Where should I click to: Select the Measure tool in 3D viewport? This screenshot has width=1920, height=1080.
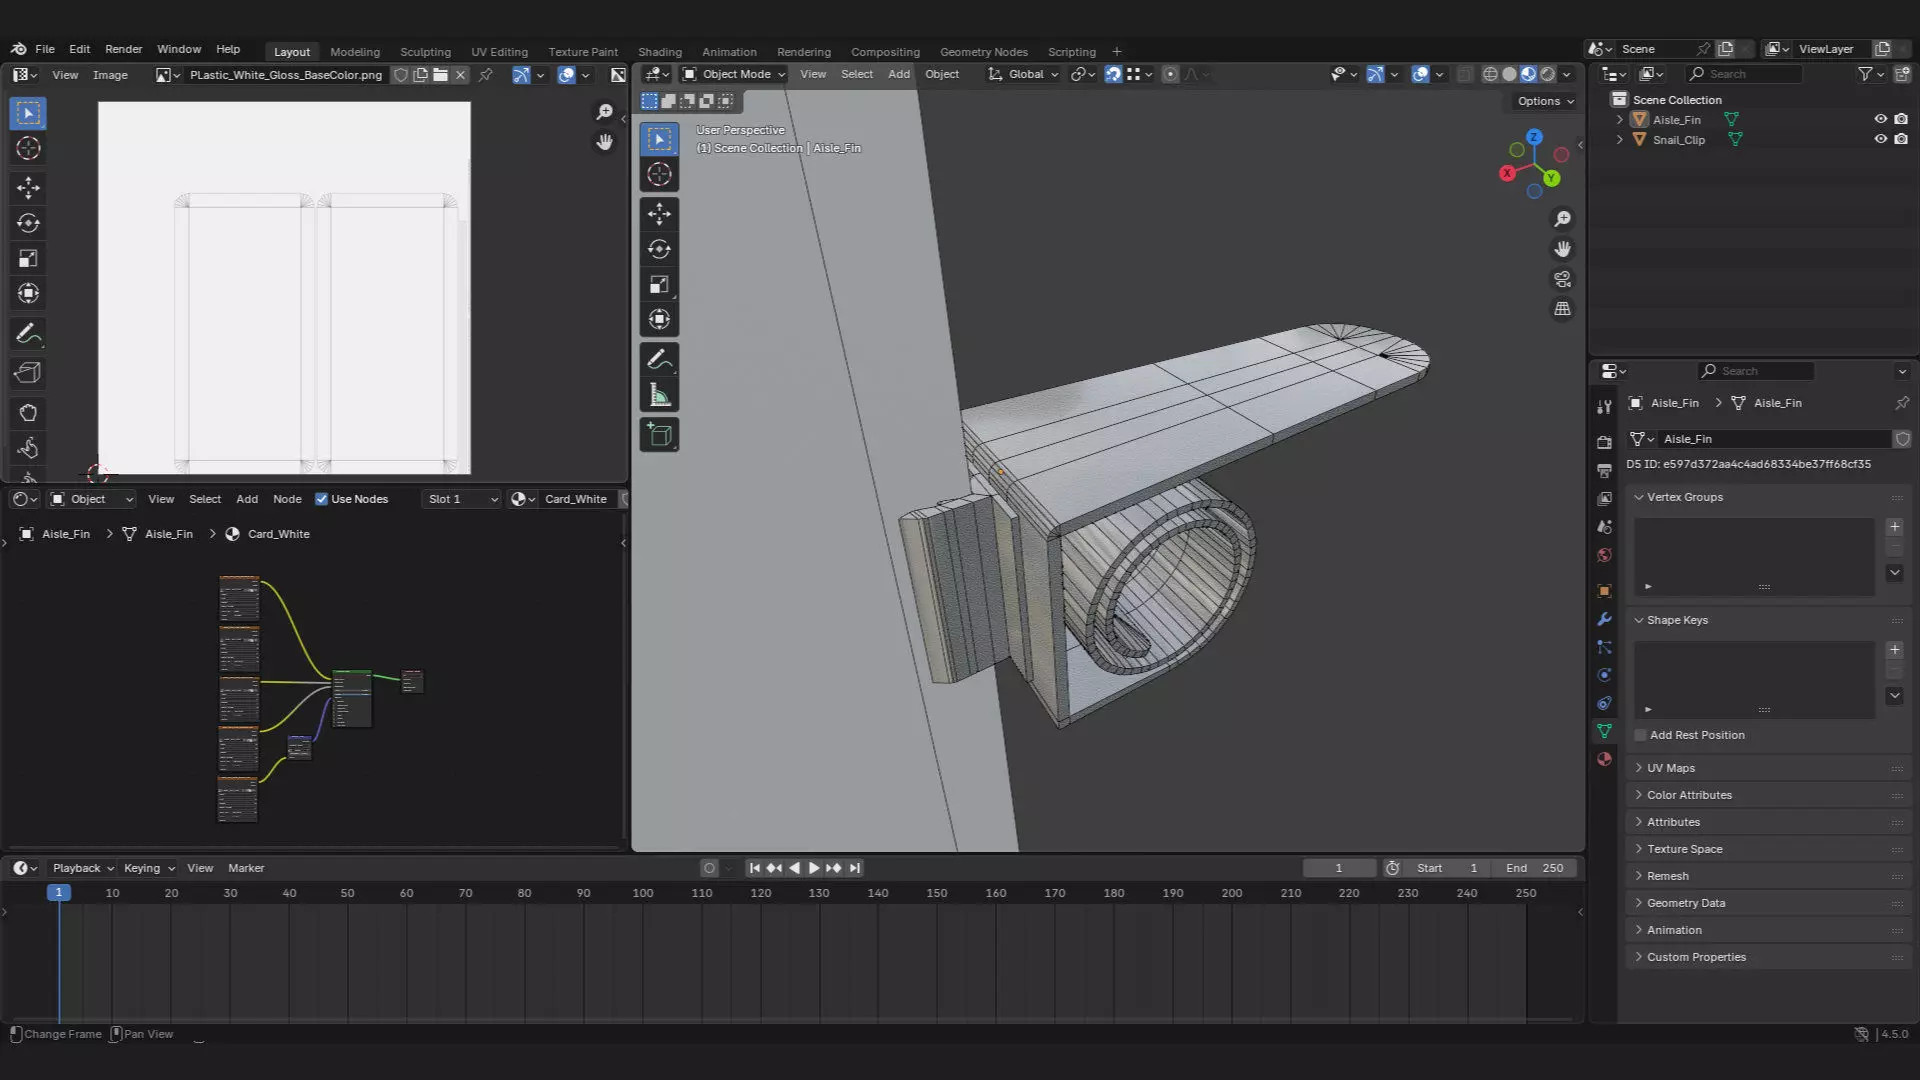coord(659,396)
